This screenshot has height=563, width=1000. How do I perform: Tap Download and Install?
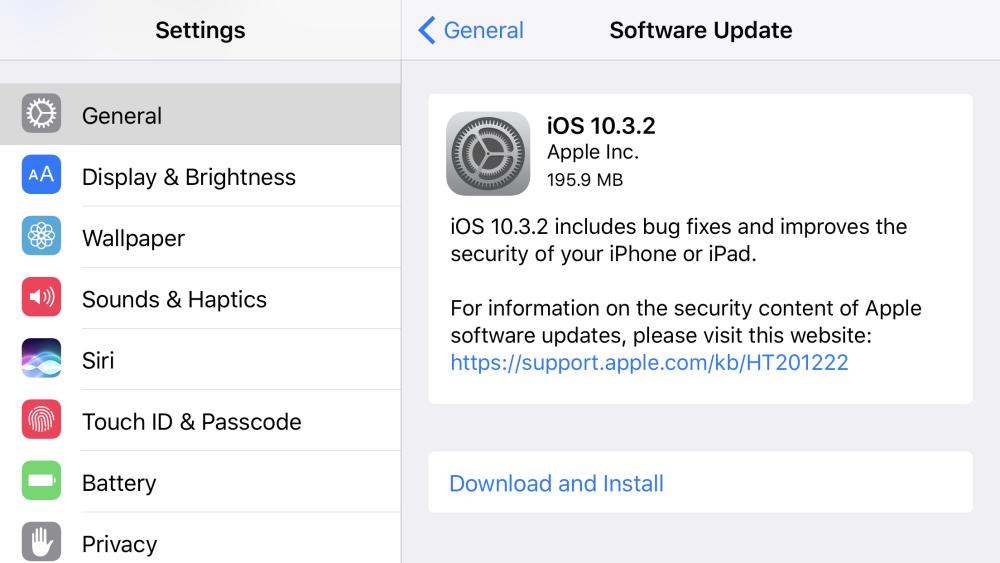point(557,483)
